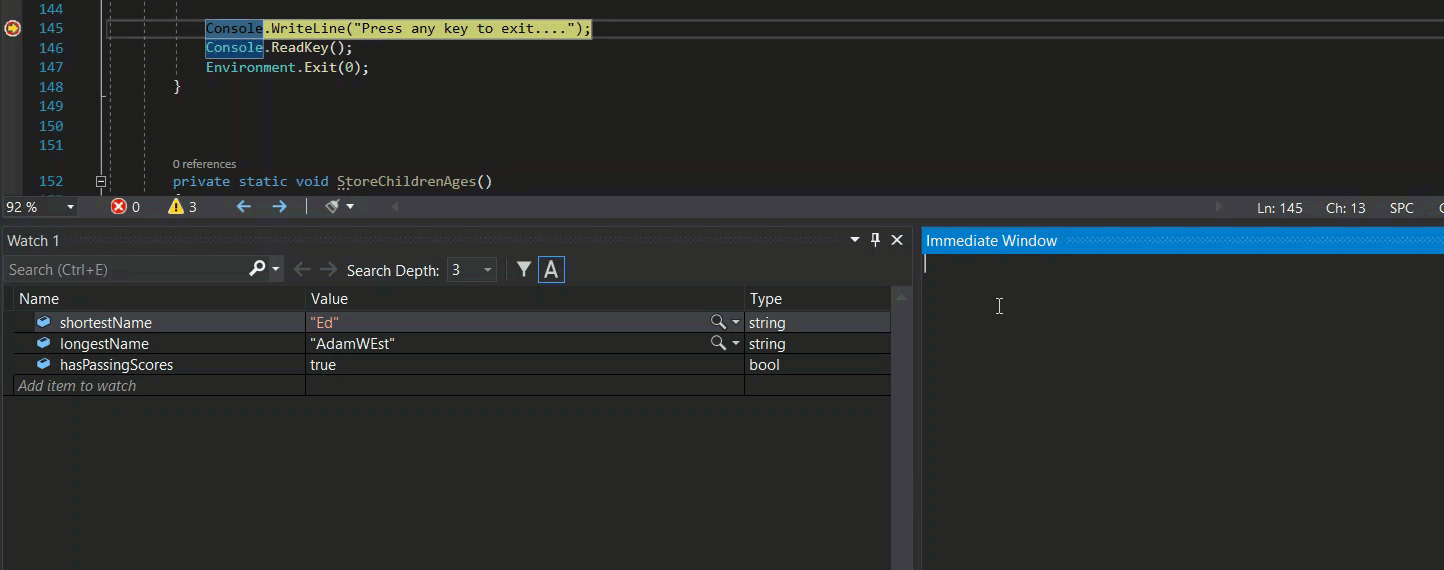The image size is (1444, 570).
Task: Expand visualizer dropdown for shortestName
Action: [x=736, y=323]
